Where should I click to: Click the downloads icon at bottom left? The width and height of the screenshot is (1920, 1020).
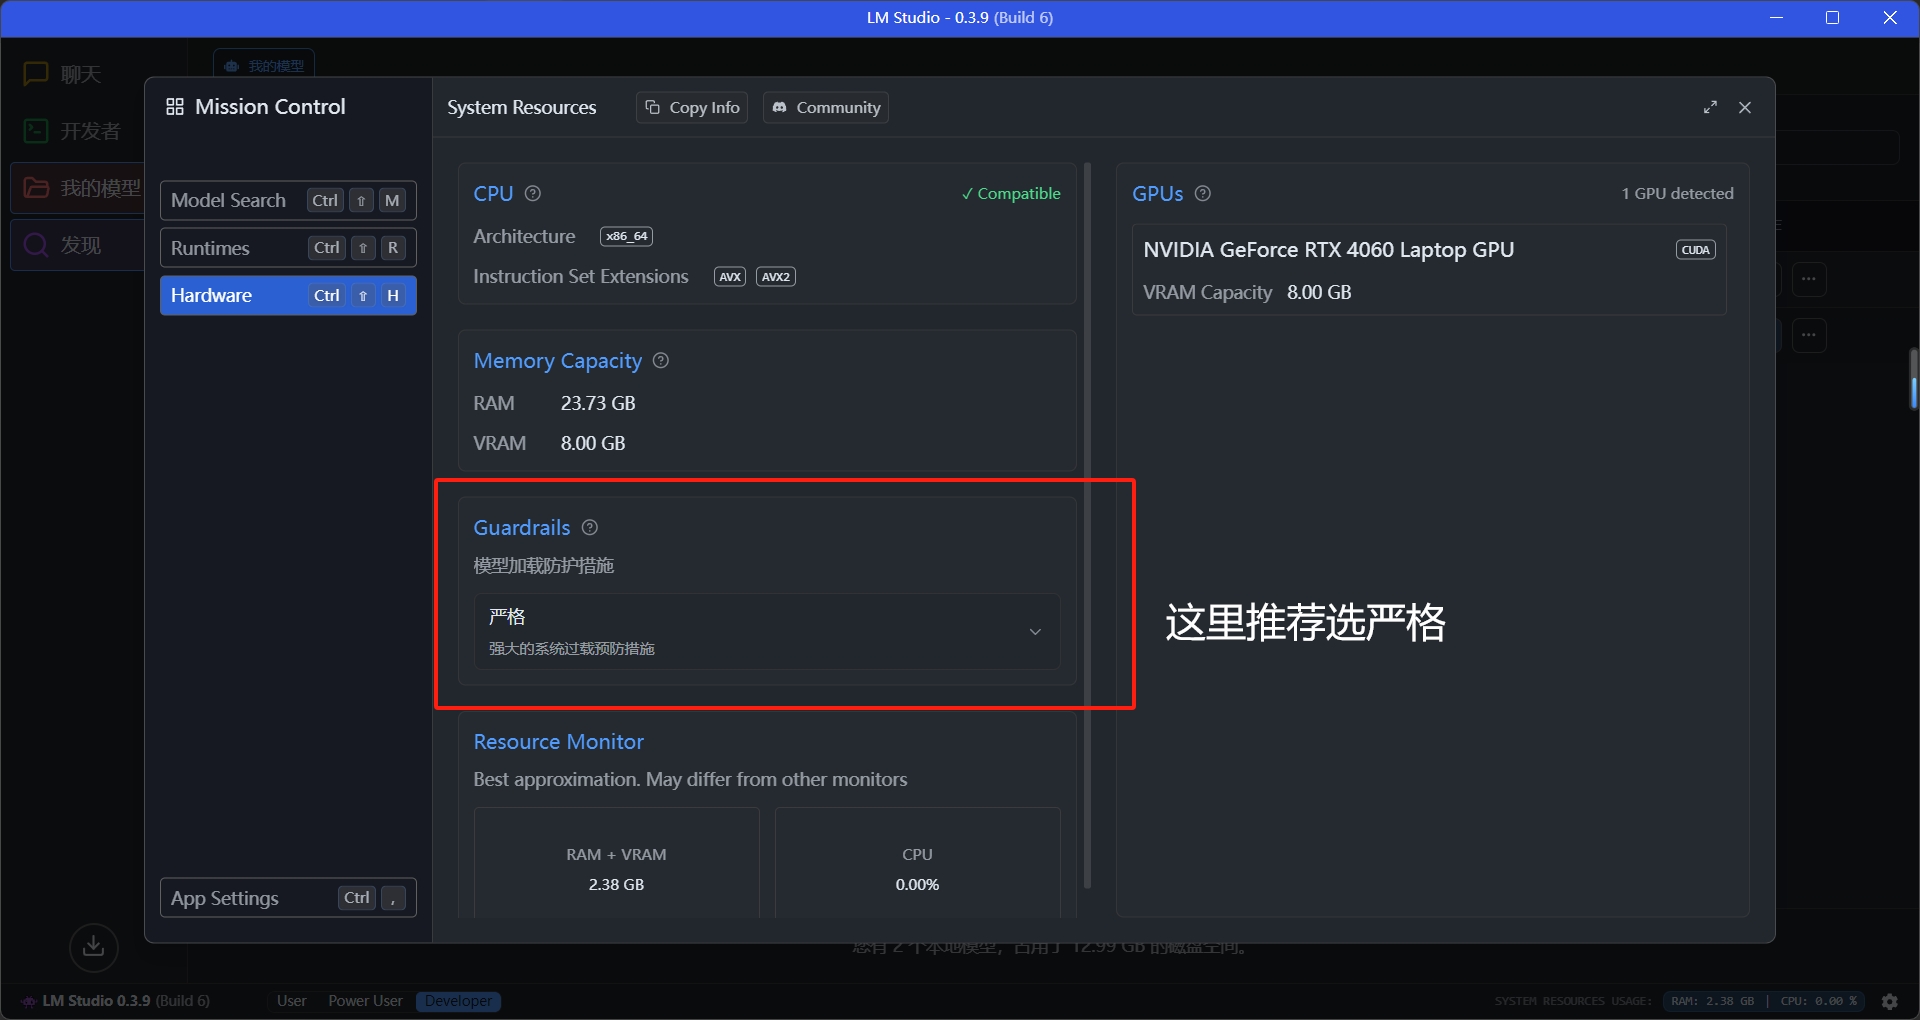tap(94, 946)
